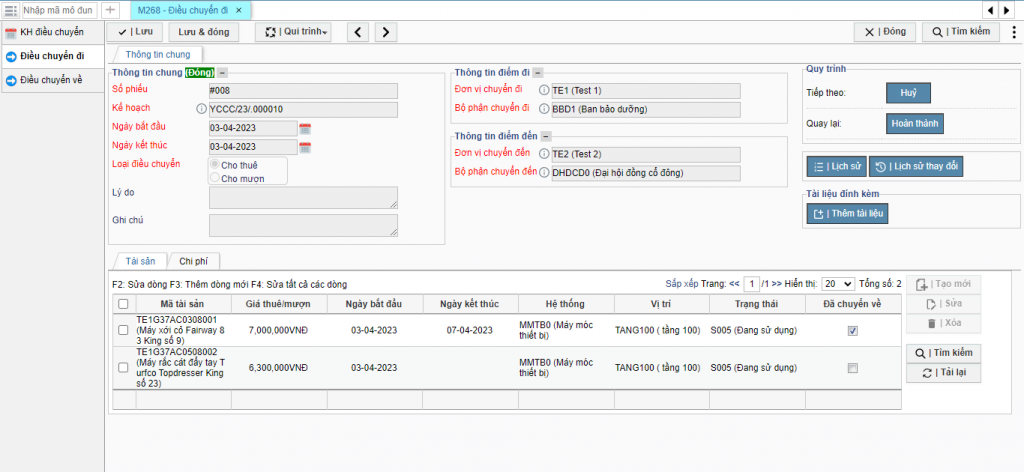Toggle Đã chuyển về checkbox for TE1G37AC0508002

click(x=852, y=368)
